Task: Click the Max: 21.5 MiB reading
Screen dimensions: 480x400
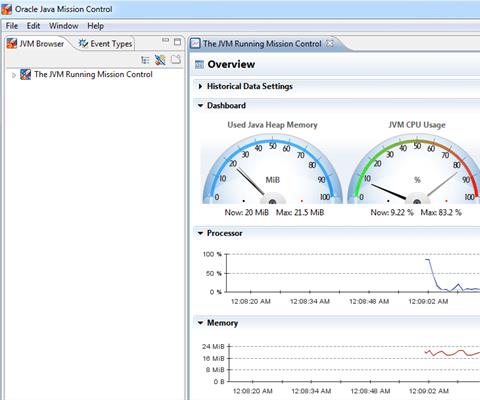Action: tap(300, 212)
